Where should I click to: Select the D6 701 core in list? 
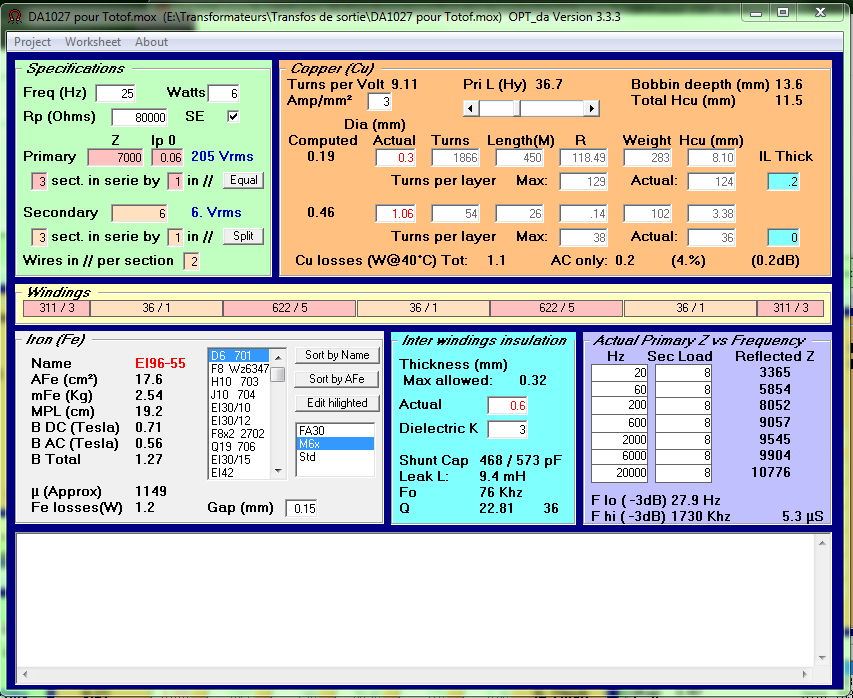coord(239,356)
